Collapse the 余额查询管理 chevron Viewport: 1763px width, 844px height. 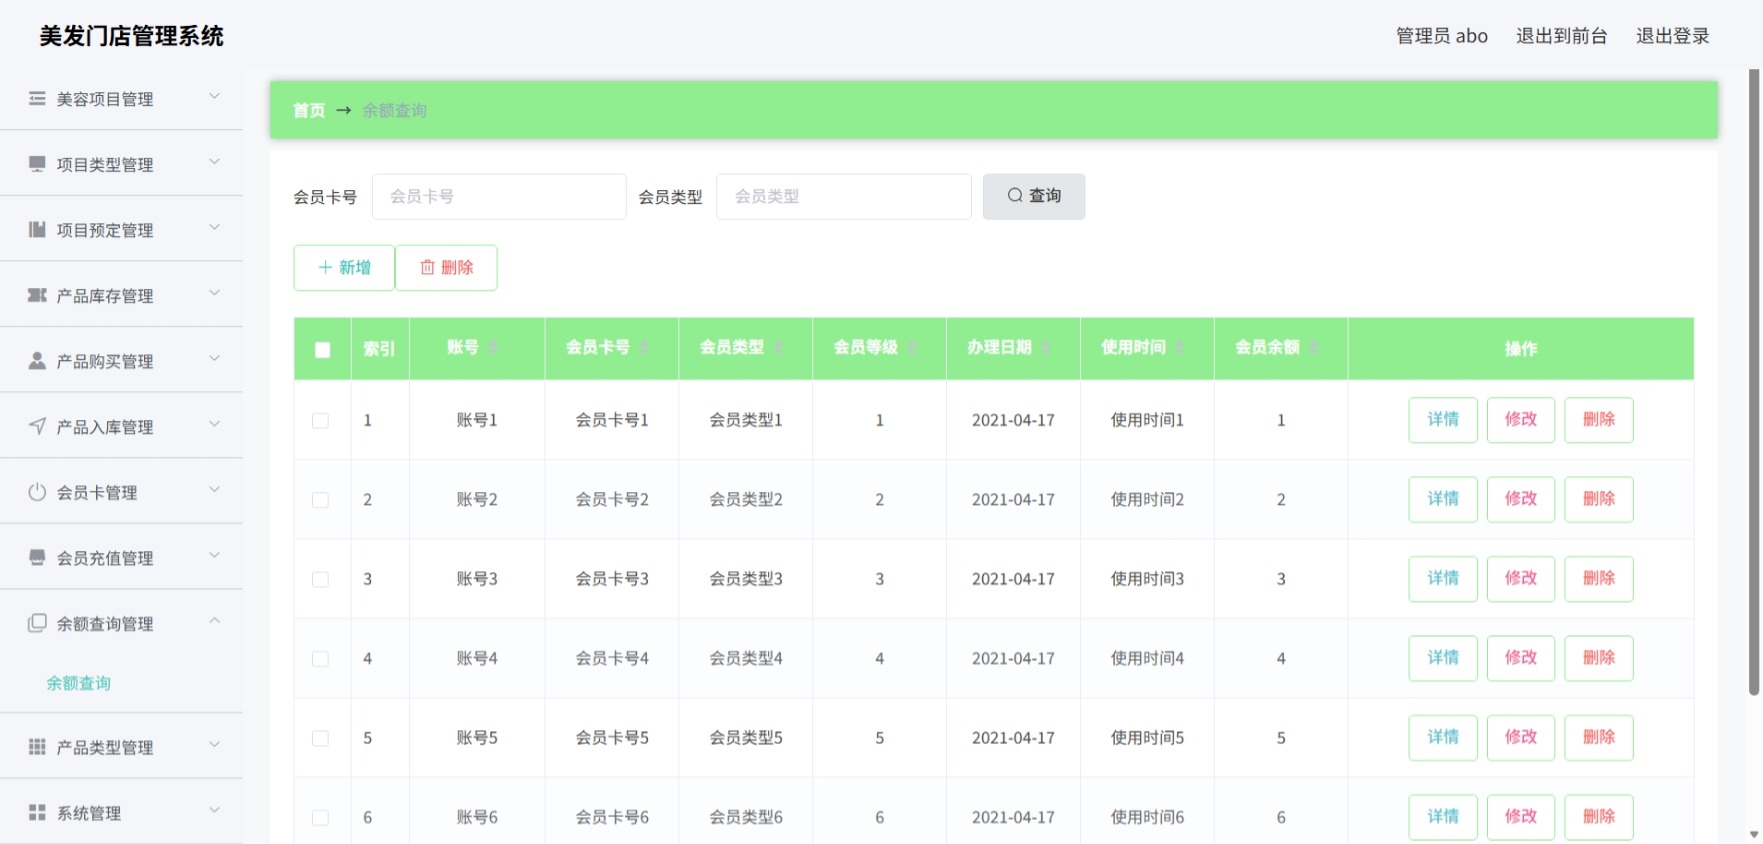(x=214, y=621)
